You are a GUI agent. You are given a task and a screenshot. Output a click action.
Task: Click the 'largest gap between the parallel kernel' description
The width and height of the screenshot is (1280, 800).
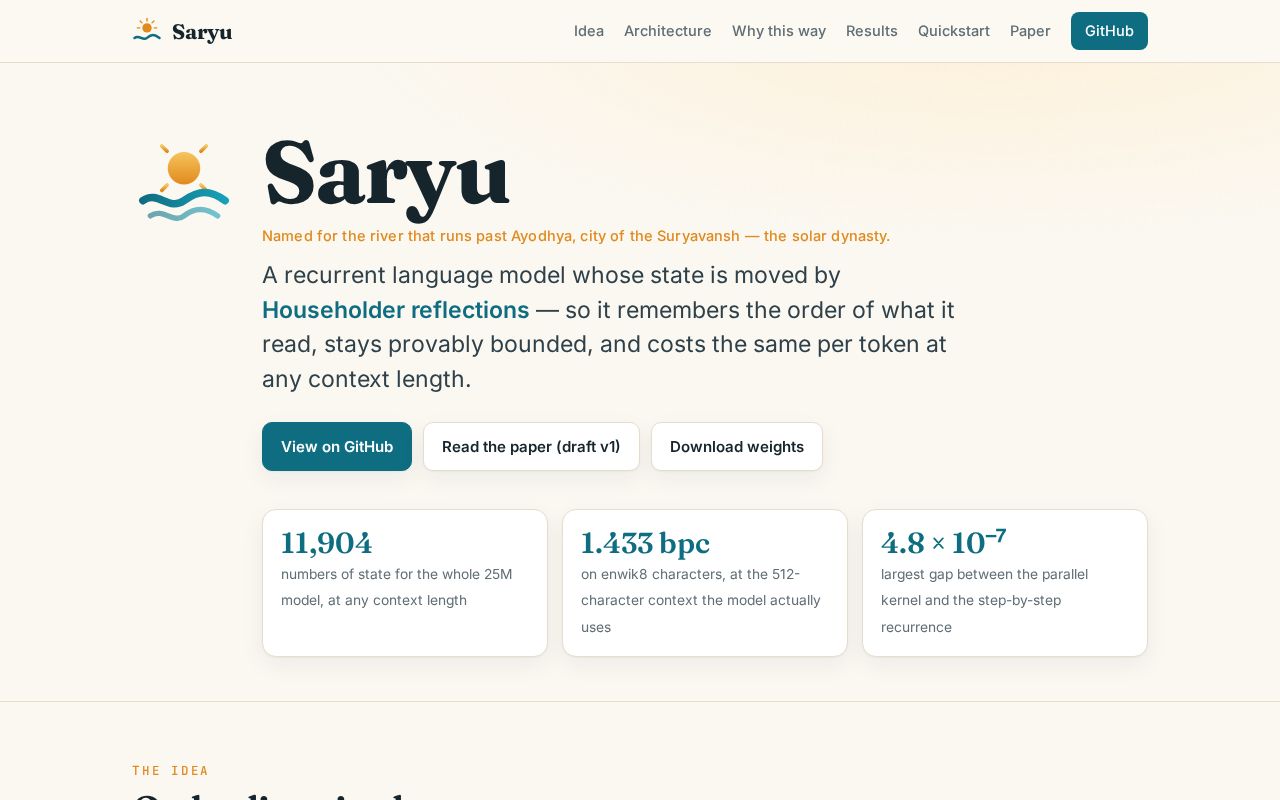click(985, 600)
